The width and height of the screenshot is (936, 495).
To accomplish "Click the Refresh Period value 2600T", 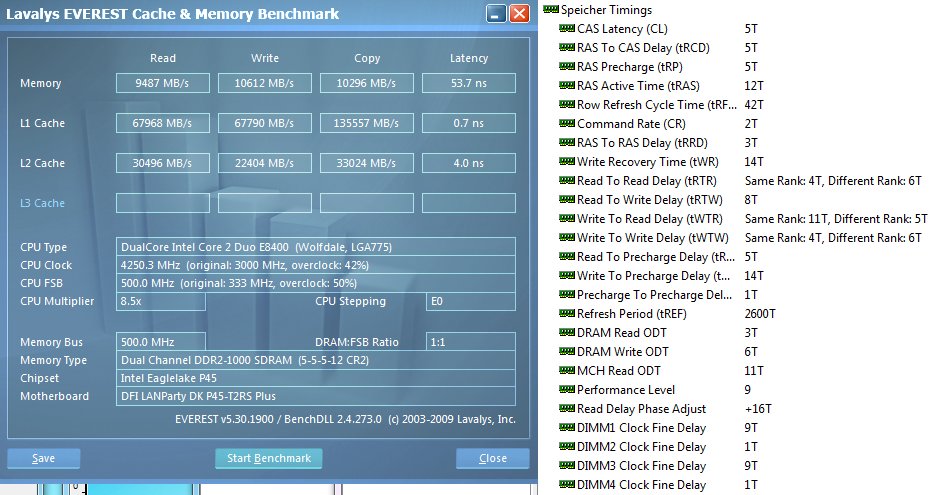I will pyautogui.click(x=760, y=313).
